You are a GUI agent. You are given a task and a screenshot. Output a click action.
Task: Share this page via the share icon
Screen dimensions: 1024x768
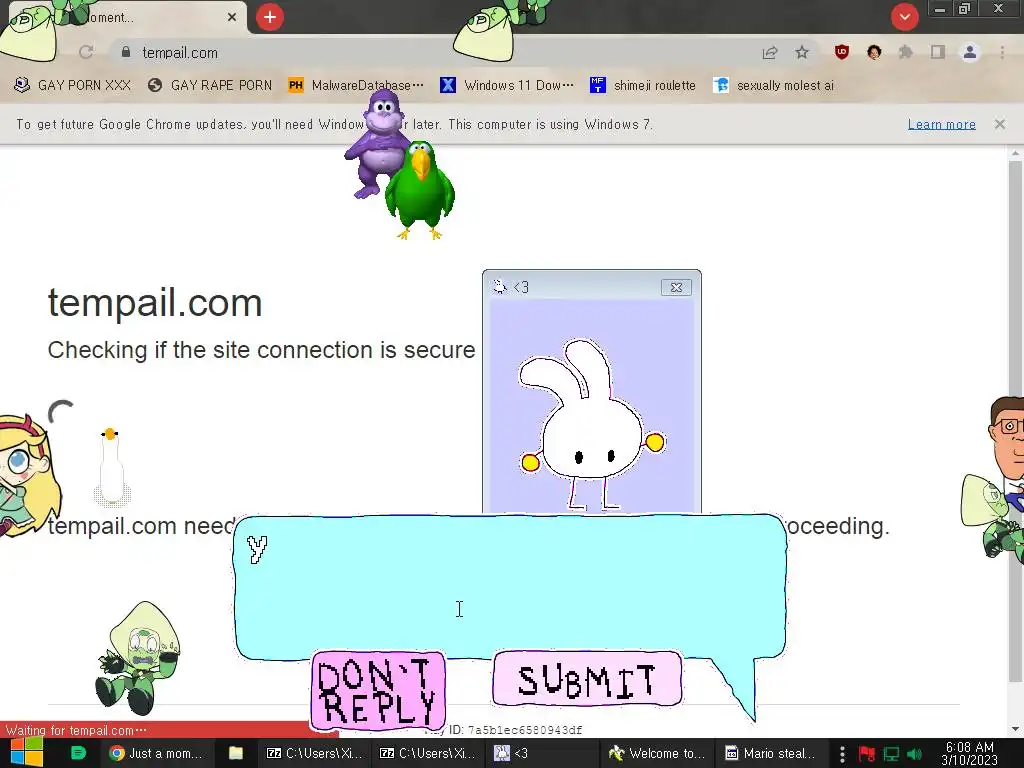pyautogui.click(x=770, y=53)
